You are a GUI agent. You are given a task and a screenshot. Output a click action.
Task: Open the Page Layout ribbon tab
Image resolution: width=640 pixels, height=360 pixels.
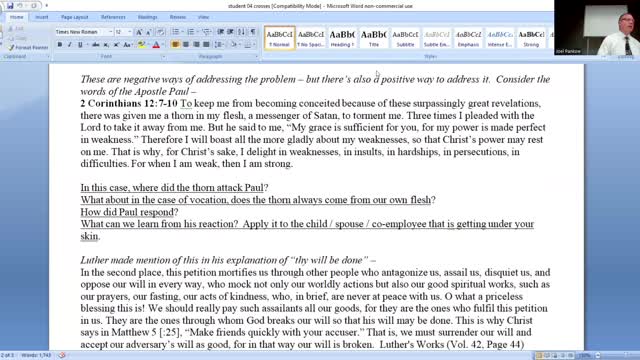click(74, 17)
